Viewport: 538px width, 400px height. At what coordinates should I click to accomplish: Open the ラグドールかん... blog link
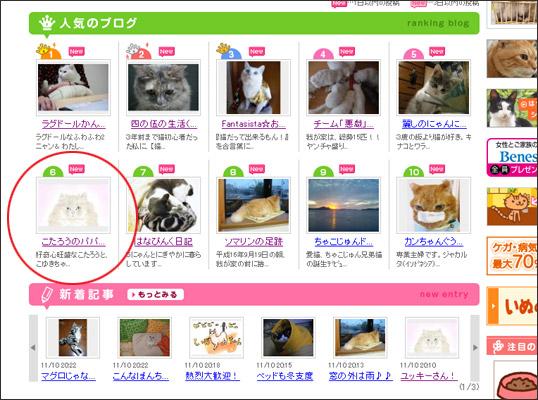pos(73,124)
